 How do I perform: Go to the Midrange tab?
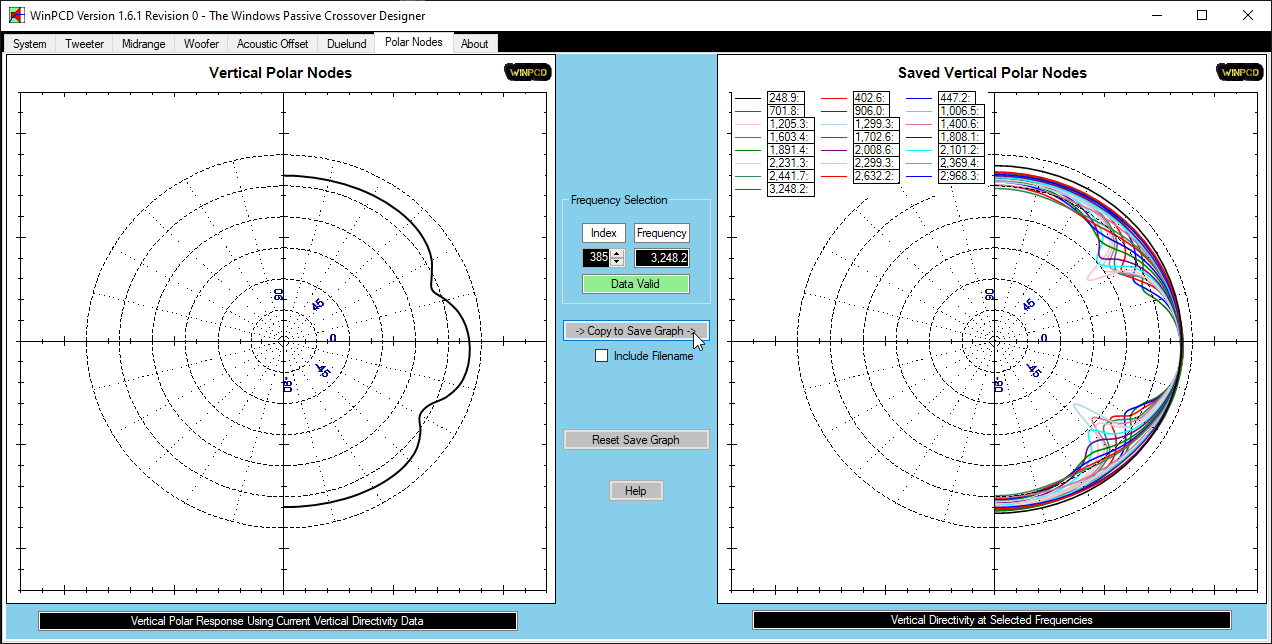pyautogui.click(x=144, y=44)
